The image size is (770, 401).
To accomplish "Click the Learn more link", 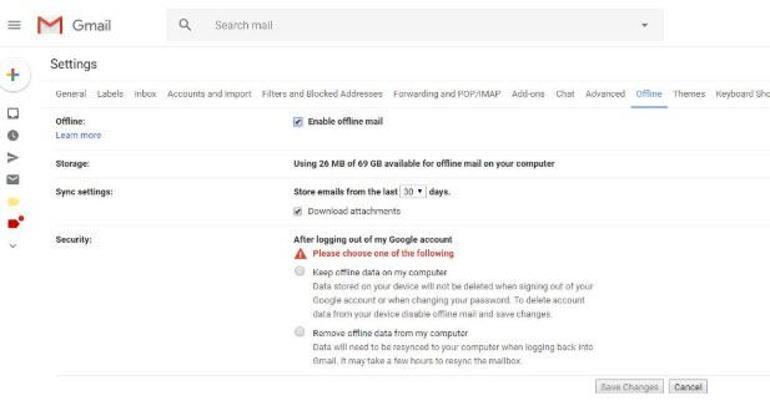I will [x=78, y=135].
